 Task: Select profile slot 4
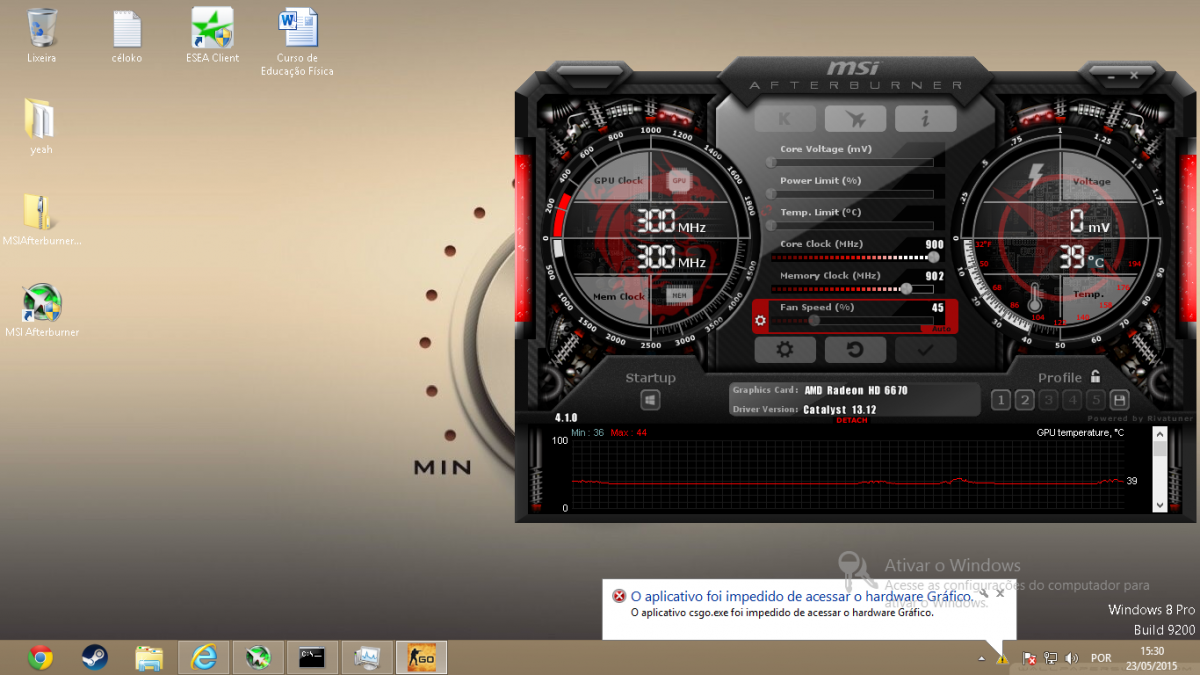coord(1072,400)
